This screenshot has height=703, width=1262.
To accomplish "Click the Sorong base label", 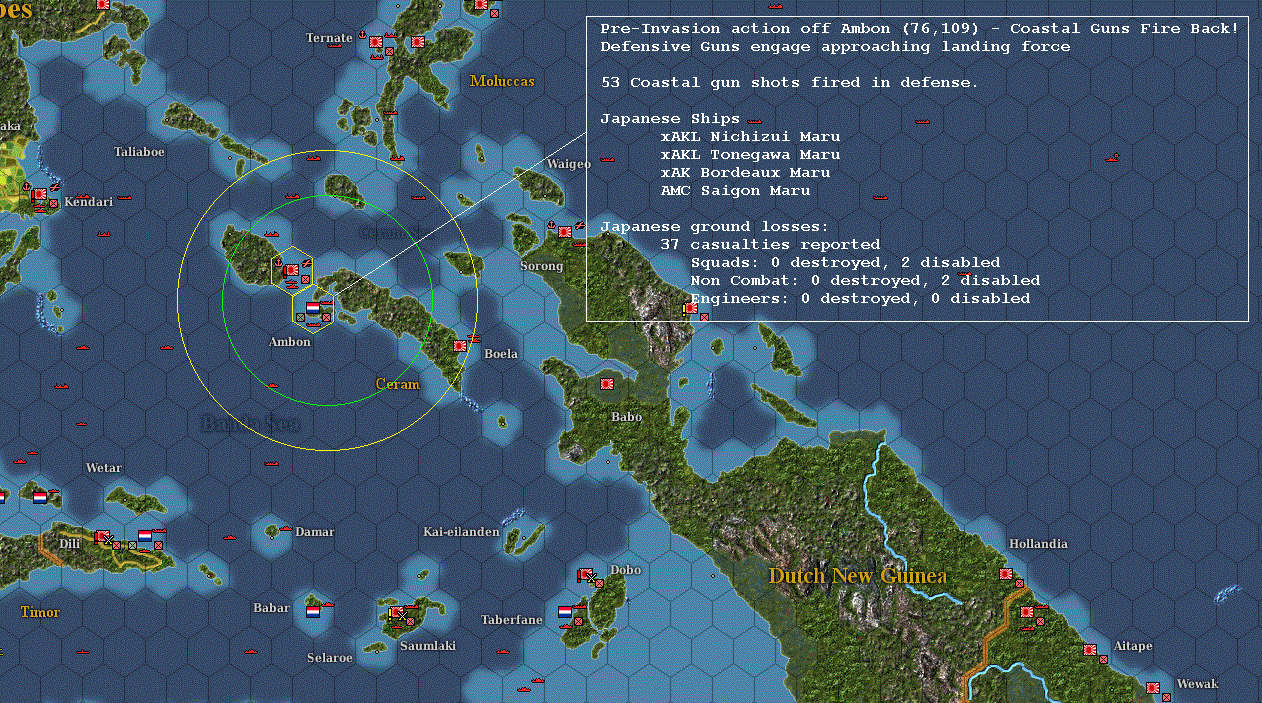I will pos(542,266).
